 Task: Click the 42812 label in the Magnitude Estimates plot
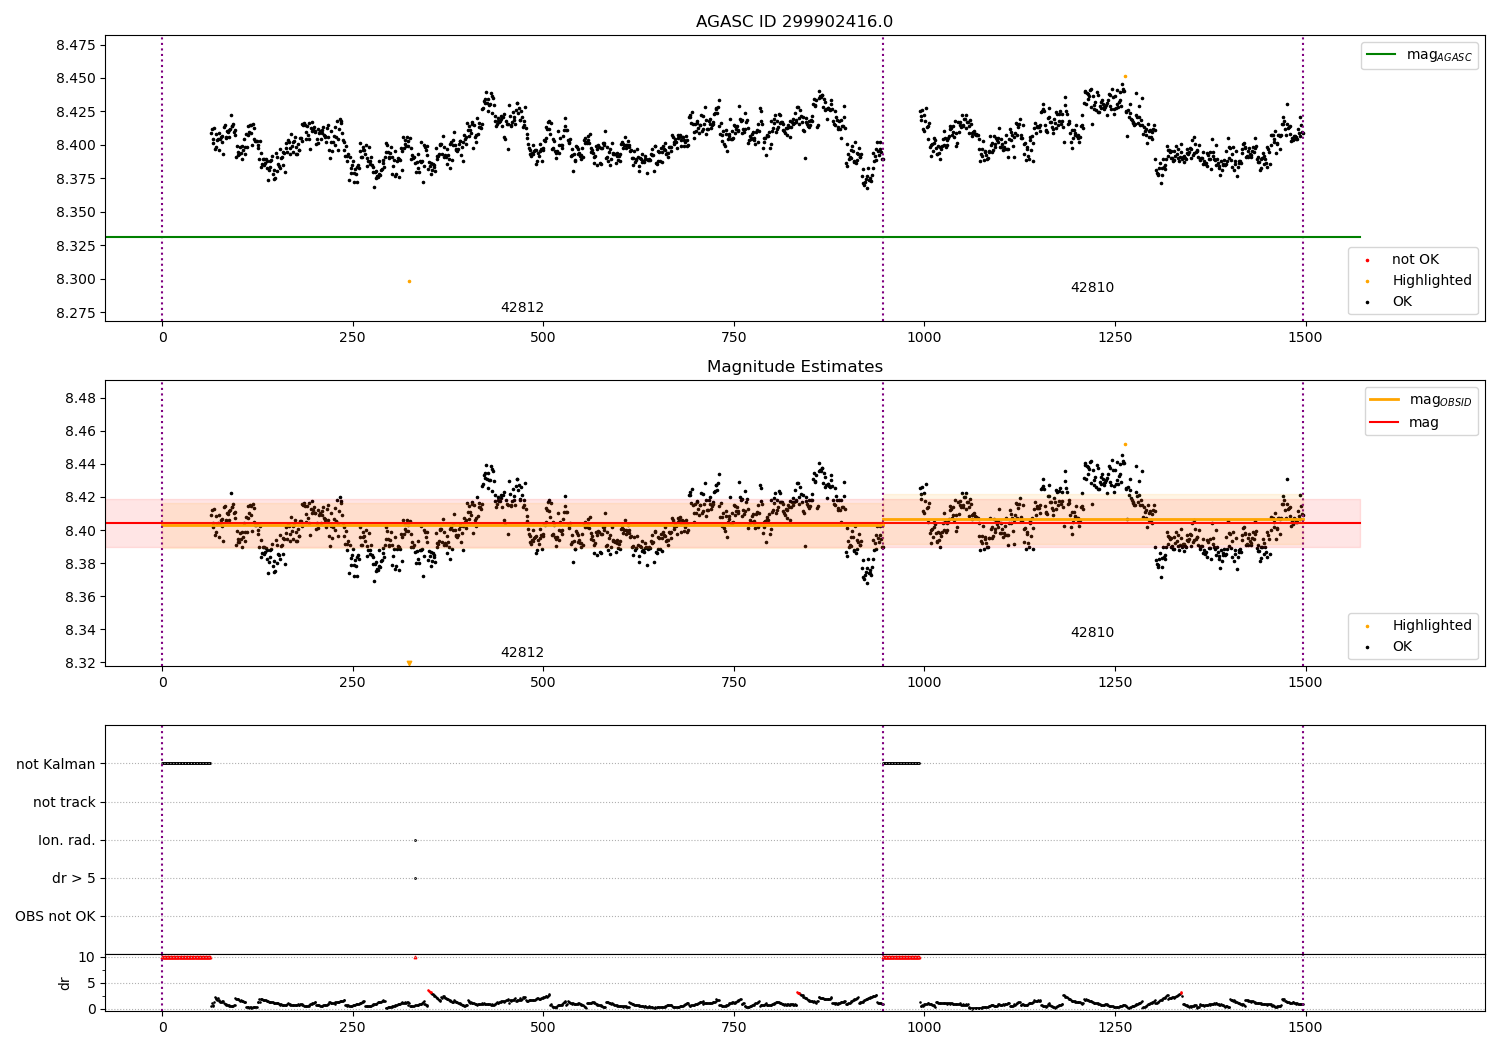point(522,653)
